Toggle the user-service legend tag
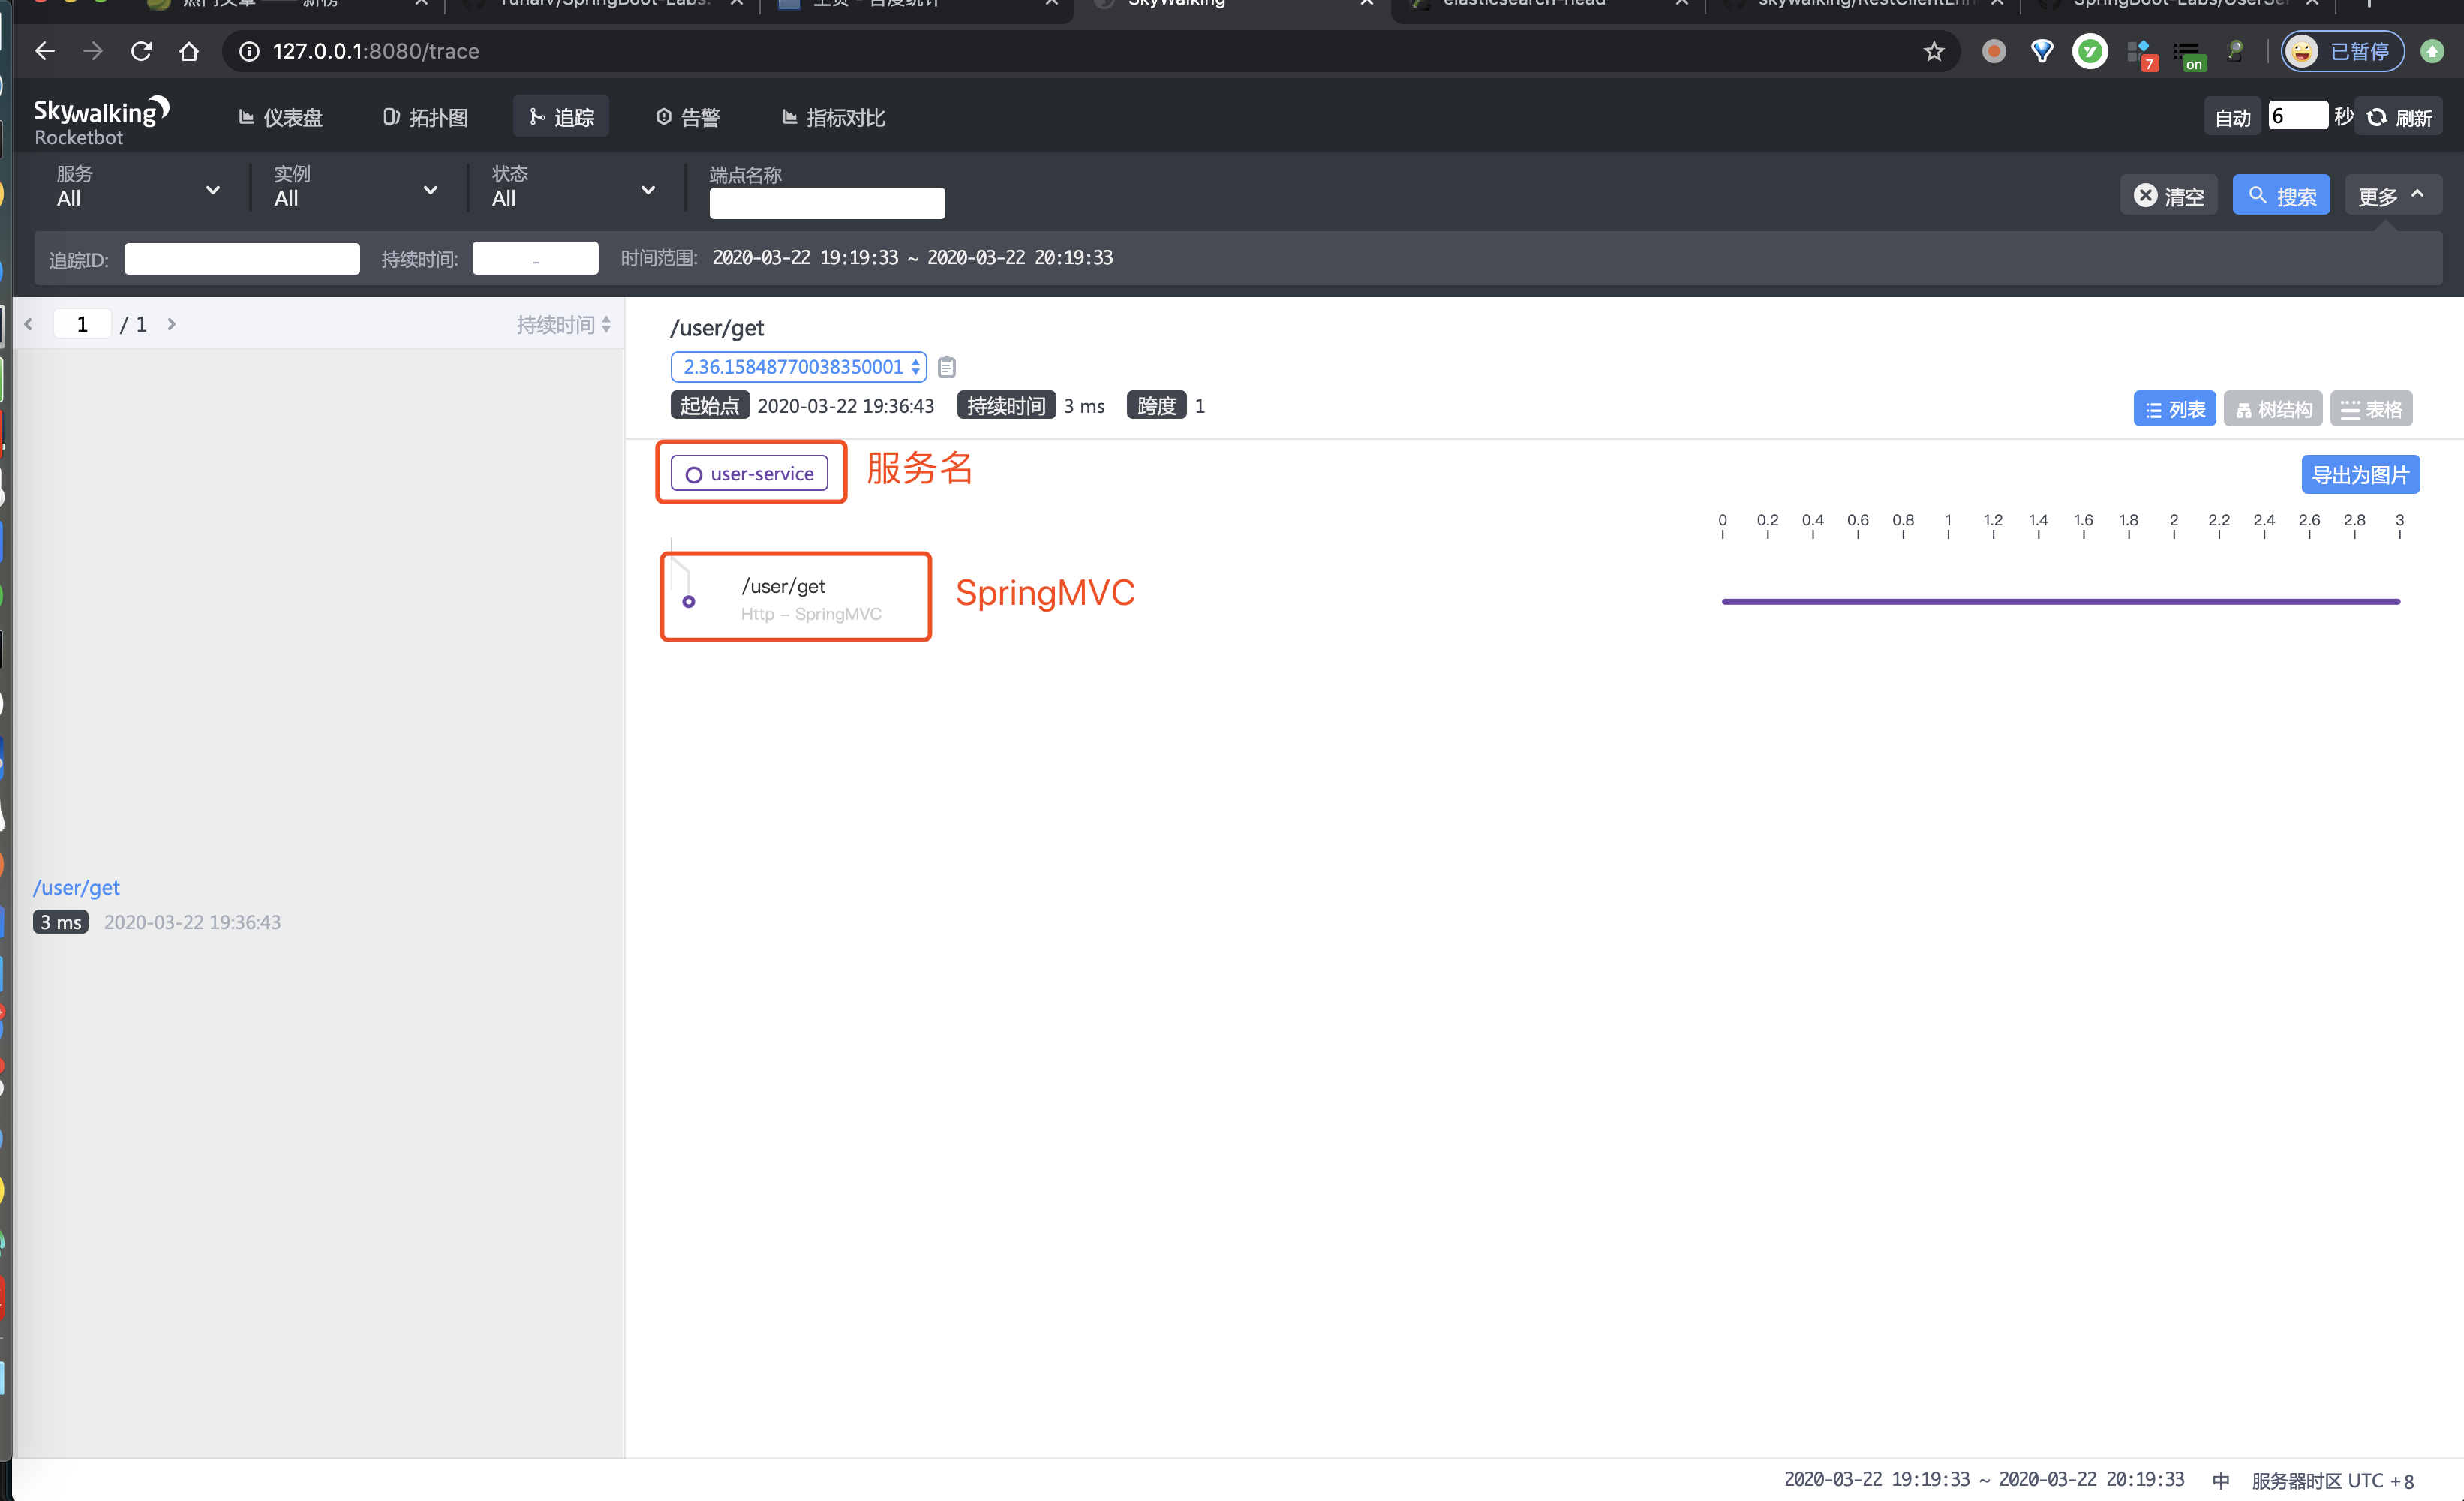2464x1501 pixels. (x=749, y=474)
